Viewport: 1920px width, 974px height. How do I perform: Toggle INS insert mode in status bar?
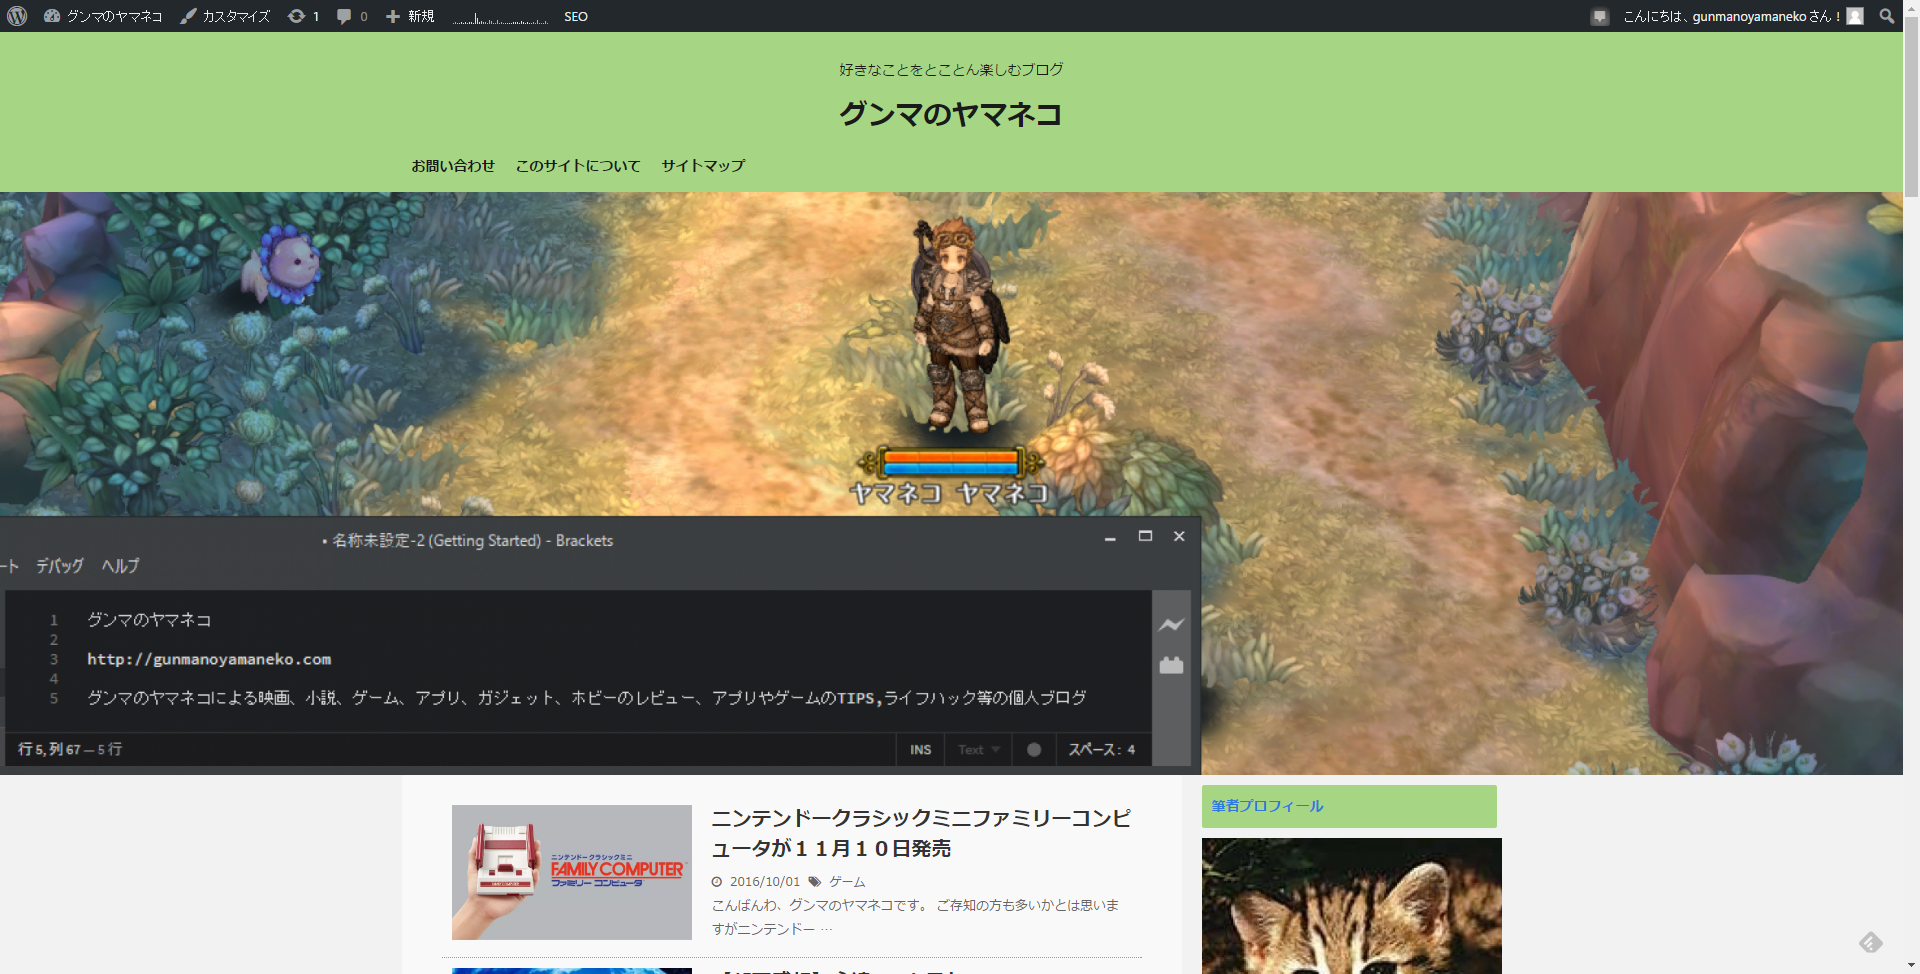tap(921, 750)
